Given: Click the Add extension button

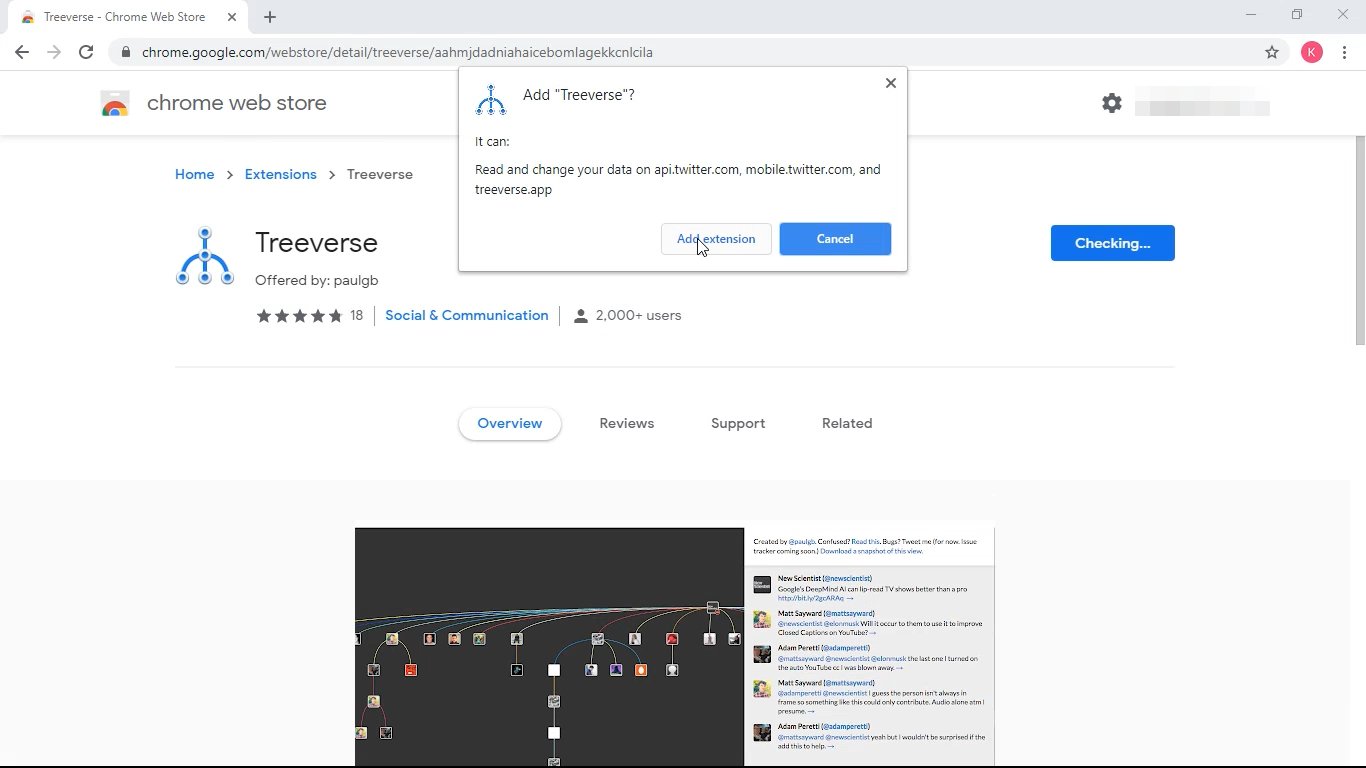Looking at the screenshot, I should (x=716, y=239).
